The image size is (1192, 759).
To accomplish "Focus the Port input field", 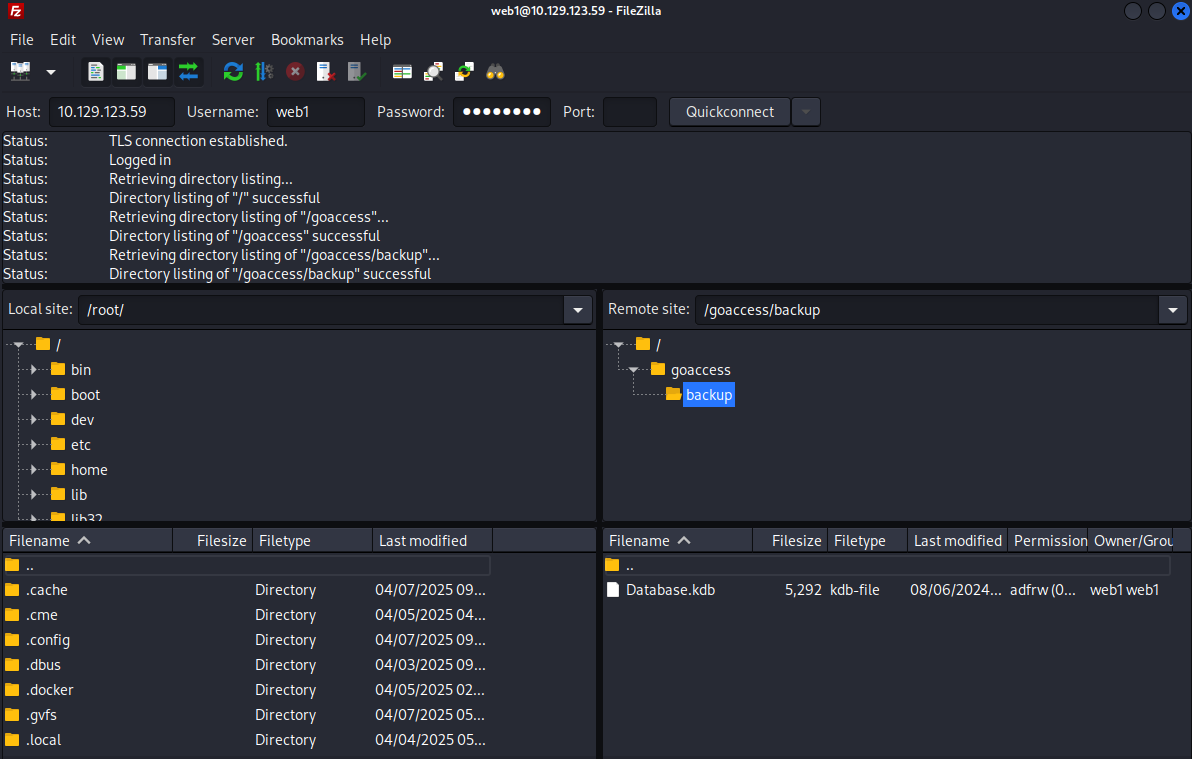I will point(629,112).
